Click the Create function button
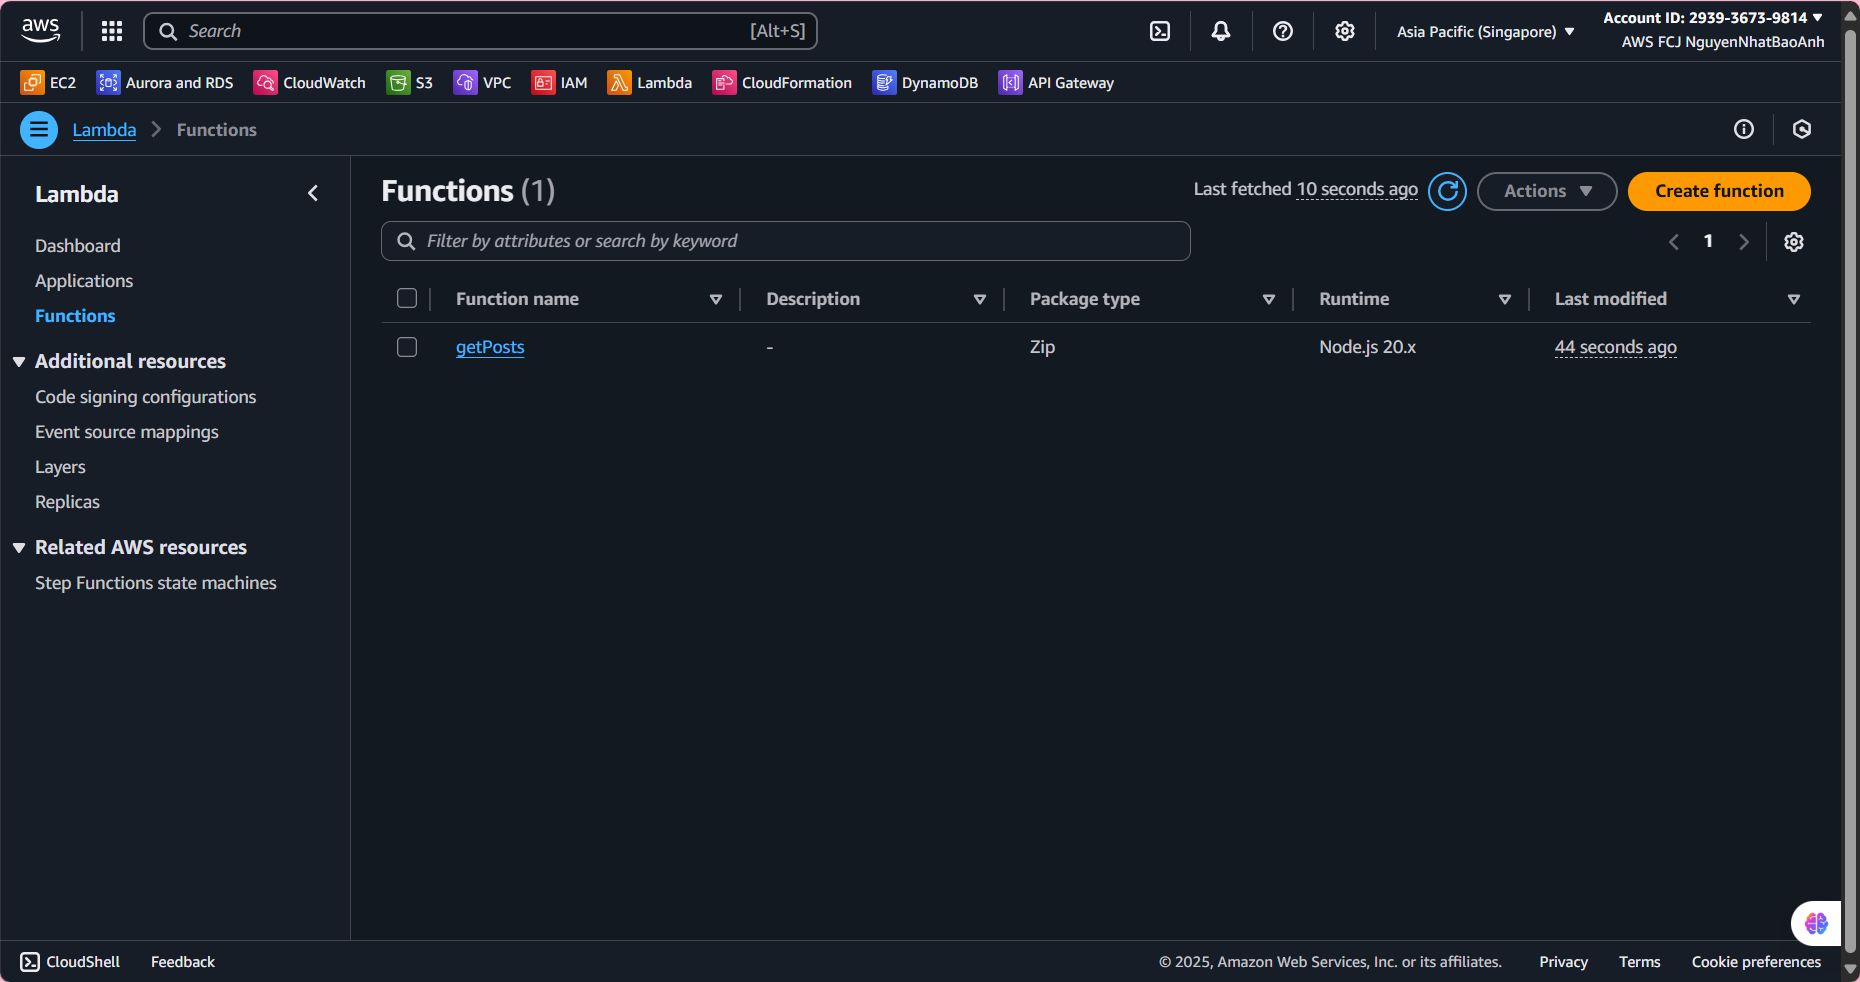Viewport: 1860px width, 982px height. pos(1718,191)
